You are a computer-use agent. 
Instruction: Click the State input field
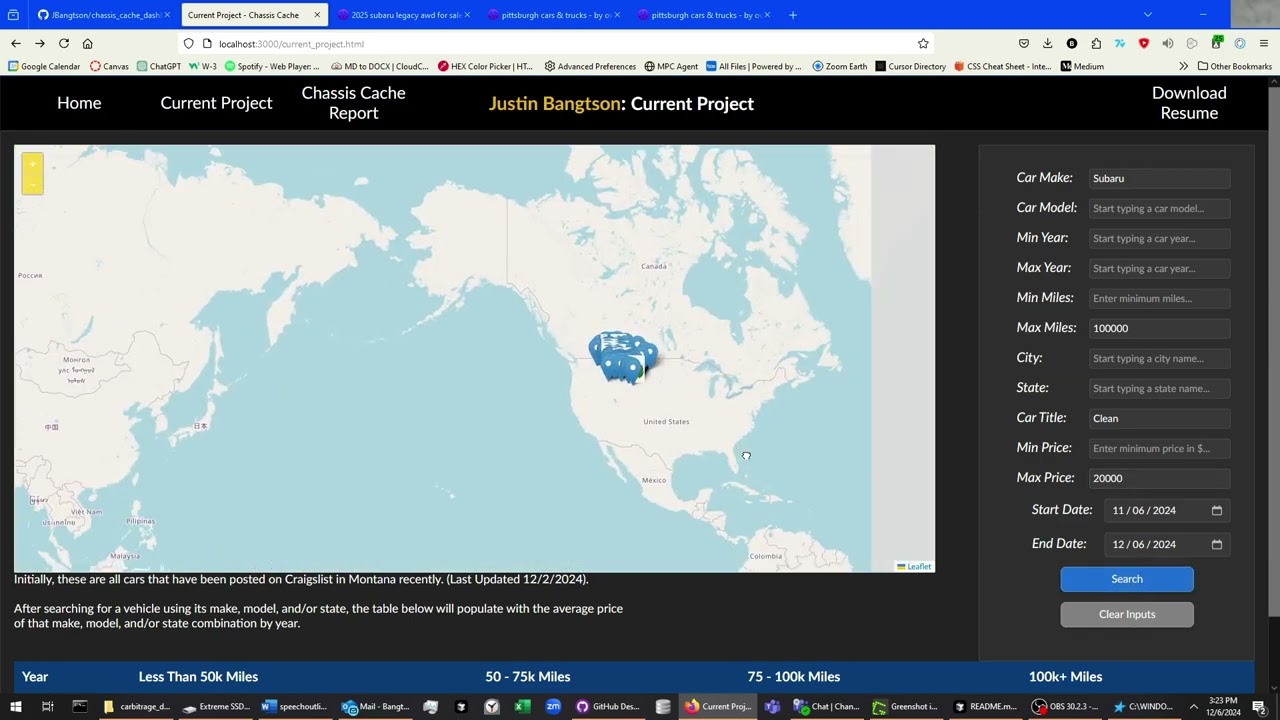point(1159,388)
